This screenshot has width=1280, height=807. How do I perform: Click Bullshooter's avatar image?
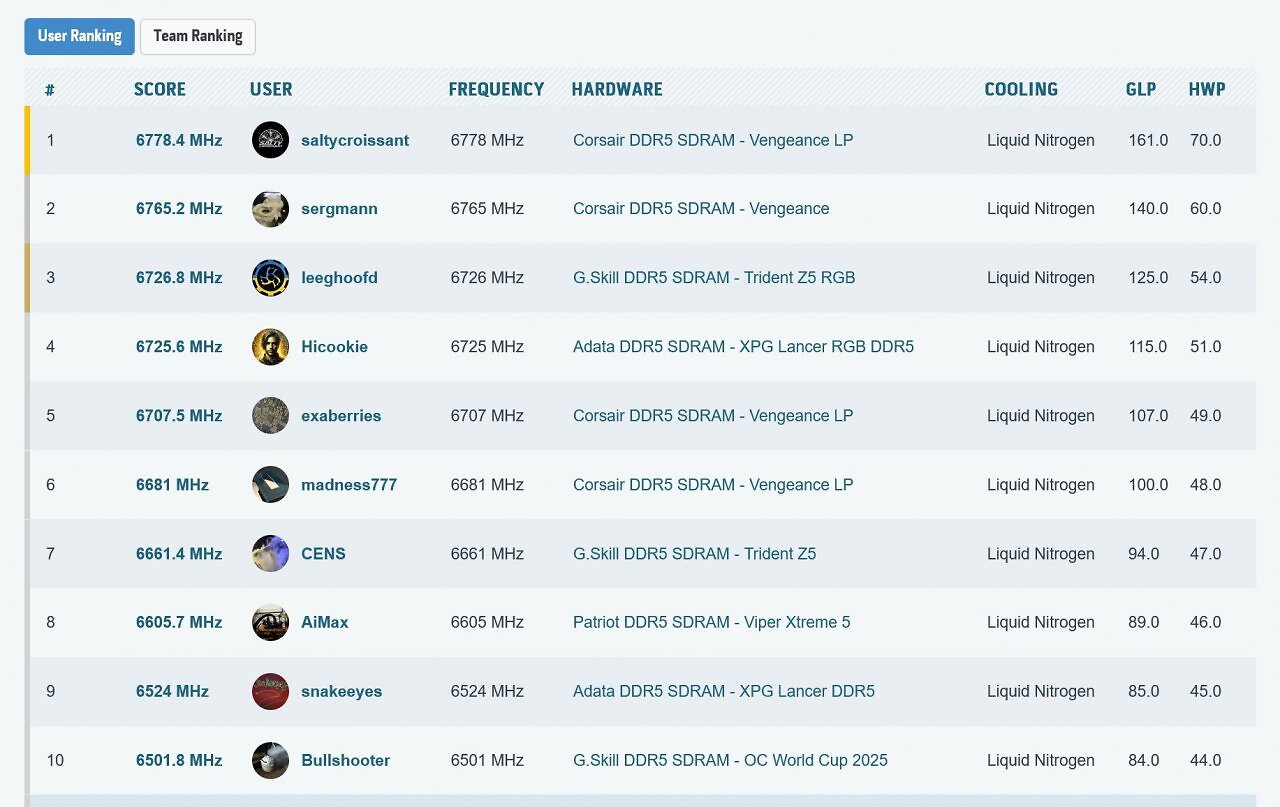[x=270, y=760]
